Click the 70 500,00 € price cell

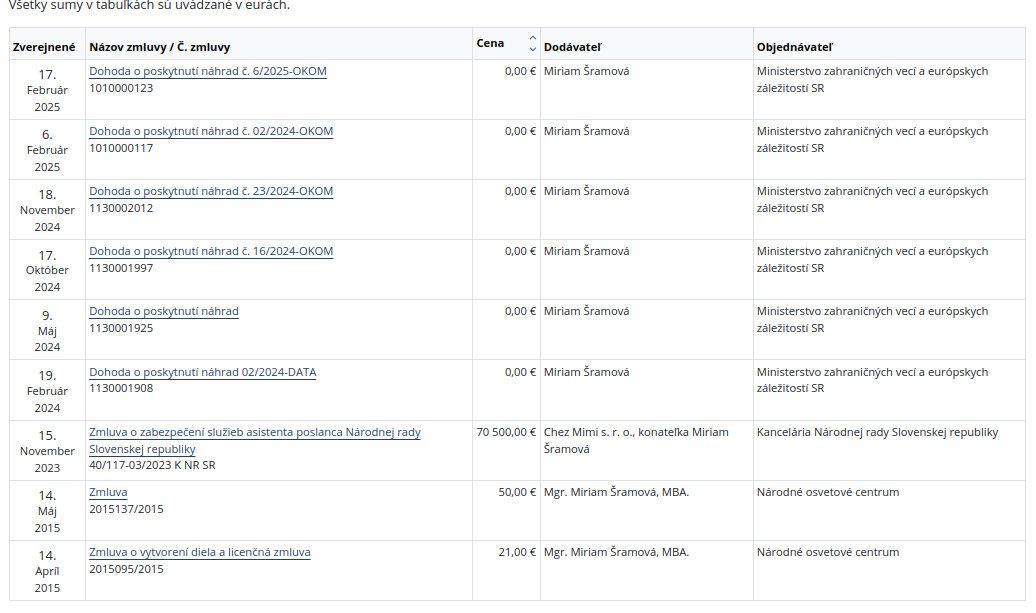coord(506,433)
